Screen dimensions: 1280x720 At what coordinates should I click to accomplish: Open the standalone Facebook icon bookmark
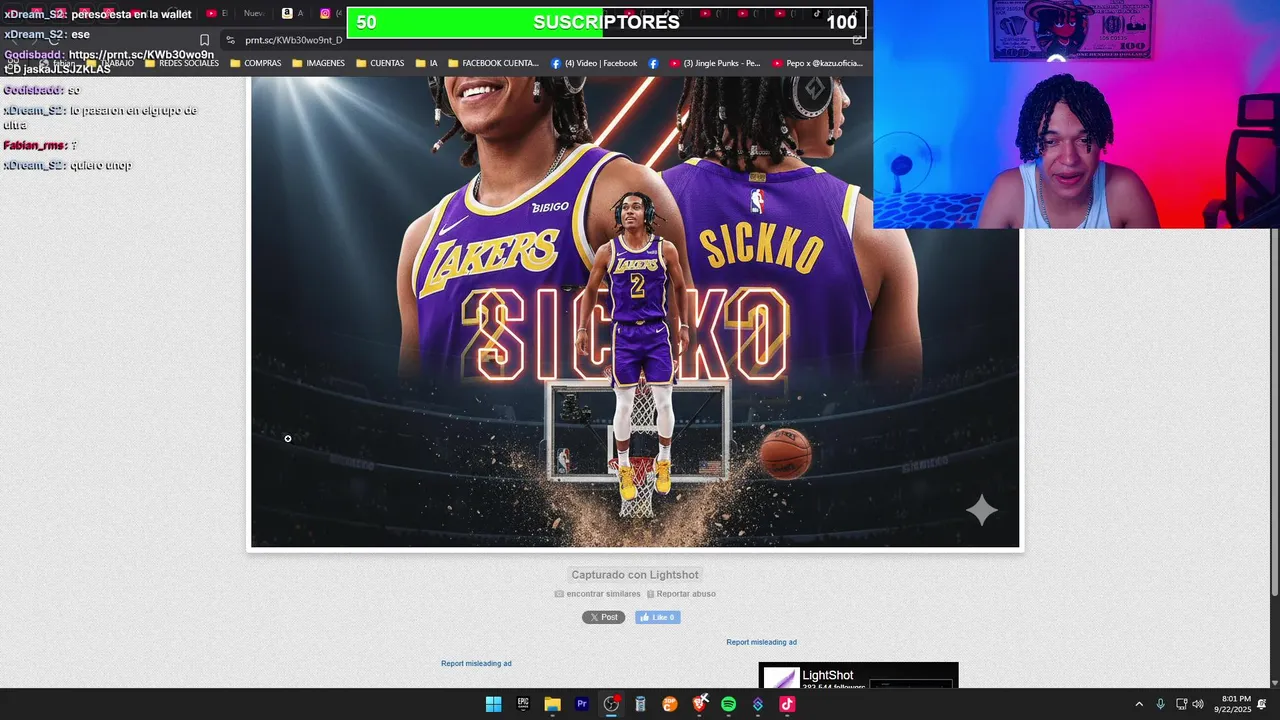pyautogui.click(x=653, y=63)
